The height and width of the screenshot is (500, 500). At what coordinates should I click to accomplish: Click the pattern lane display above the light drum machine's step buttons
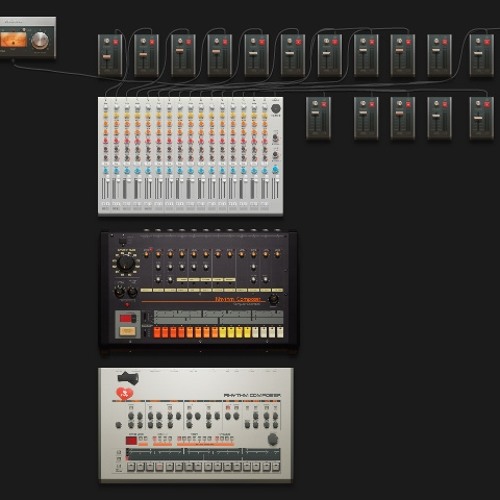pyautogui.click(x=203, y=455)
